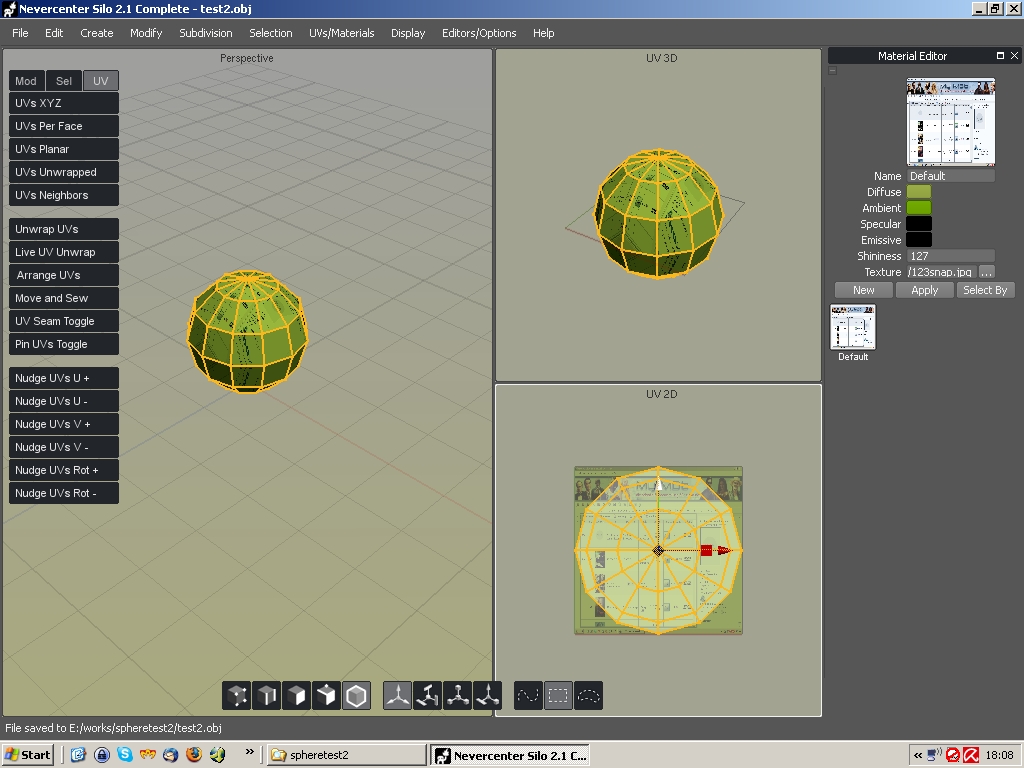
Task: Activate the universal manipulator icon
Action: tap(488, 696)
